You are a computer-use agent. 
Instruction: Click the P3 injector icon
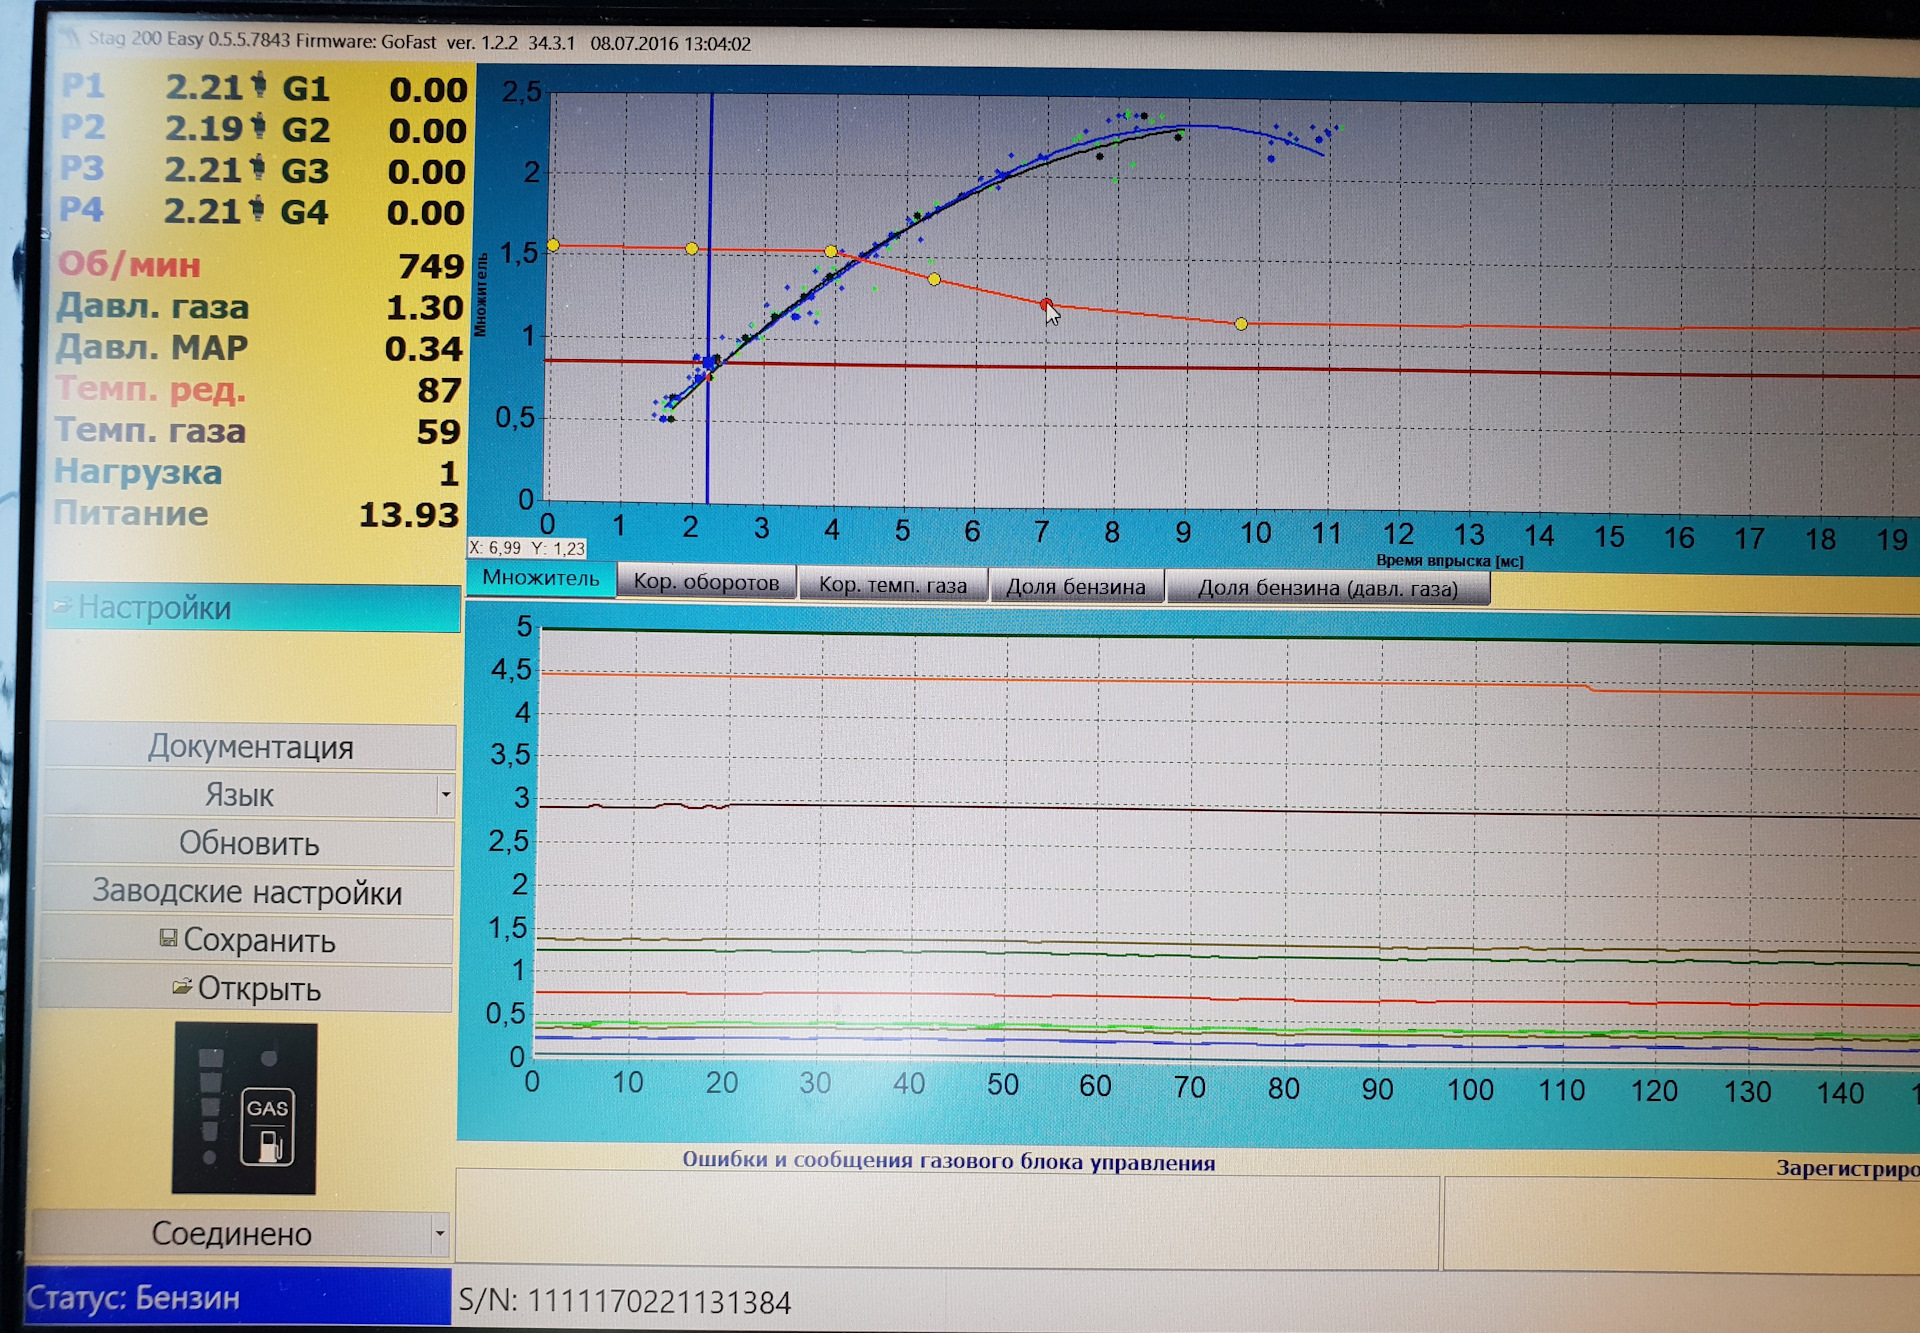(258, 168)
